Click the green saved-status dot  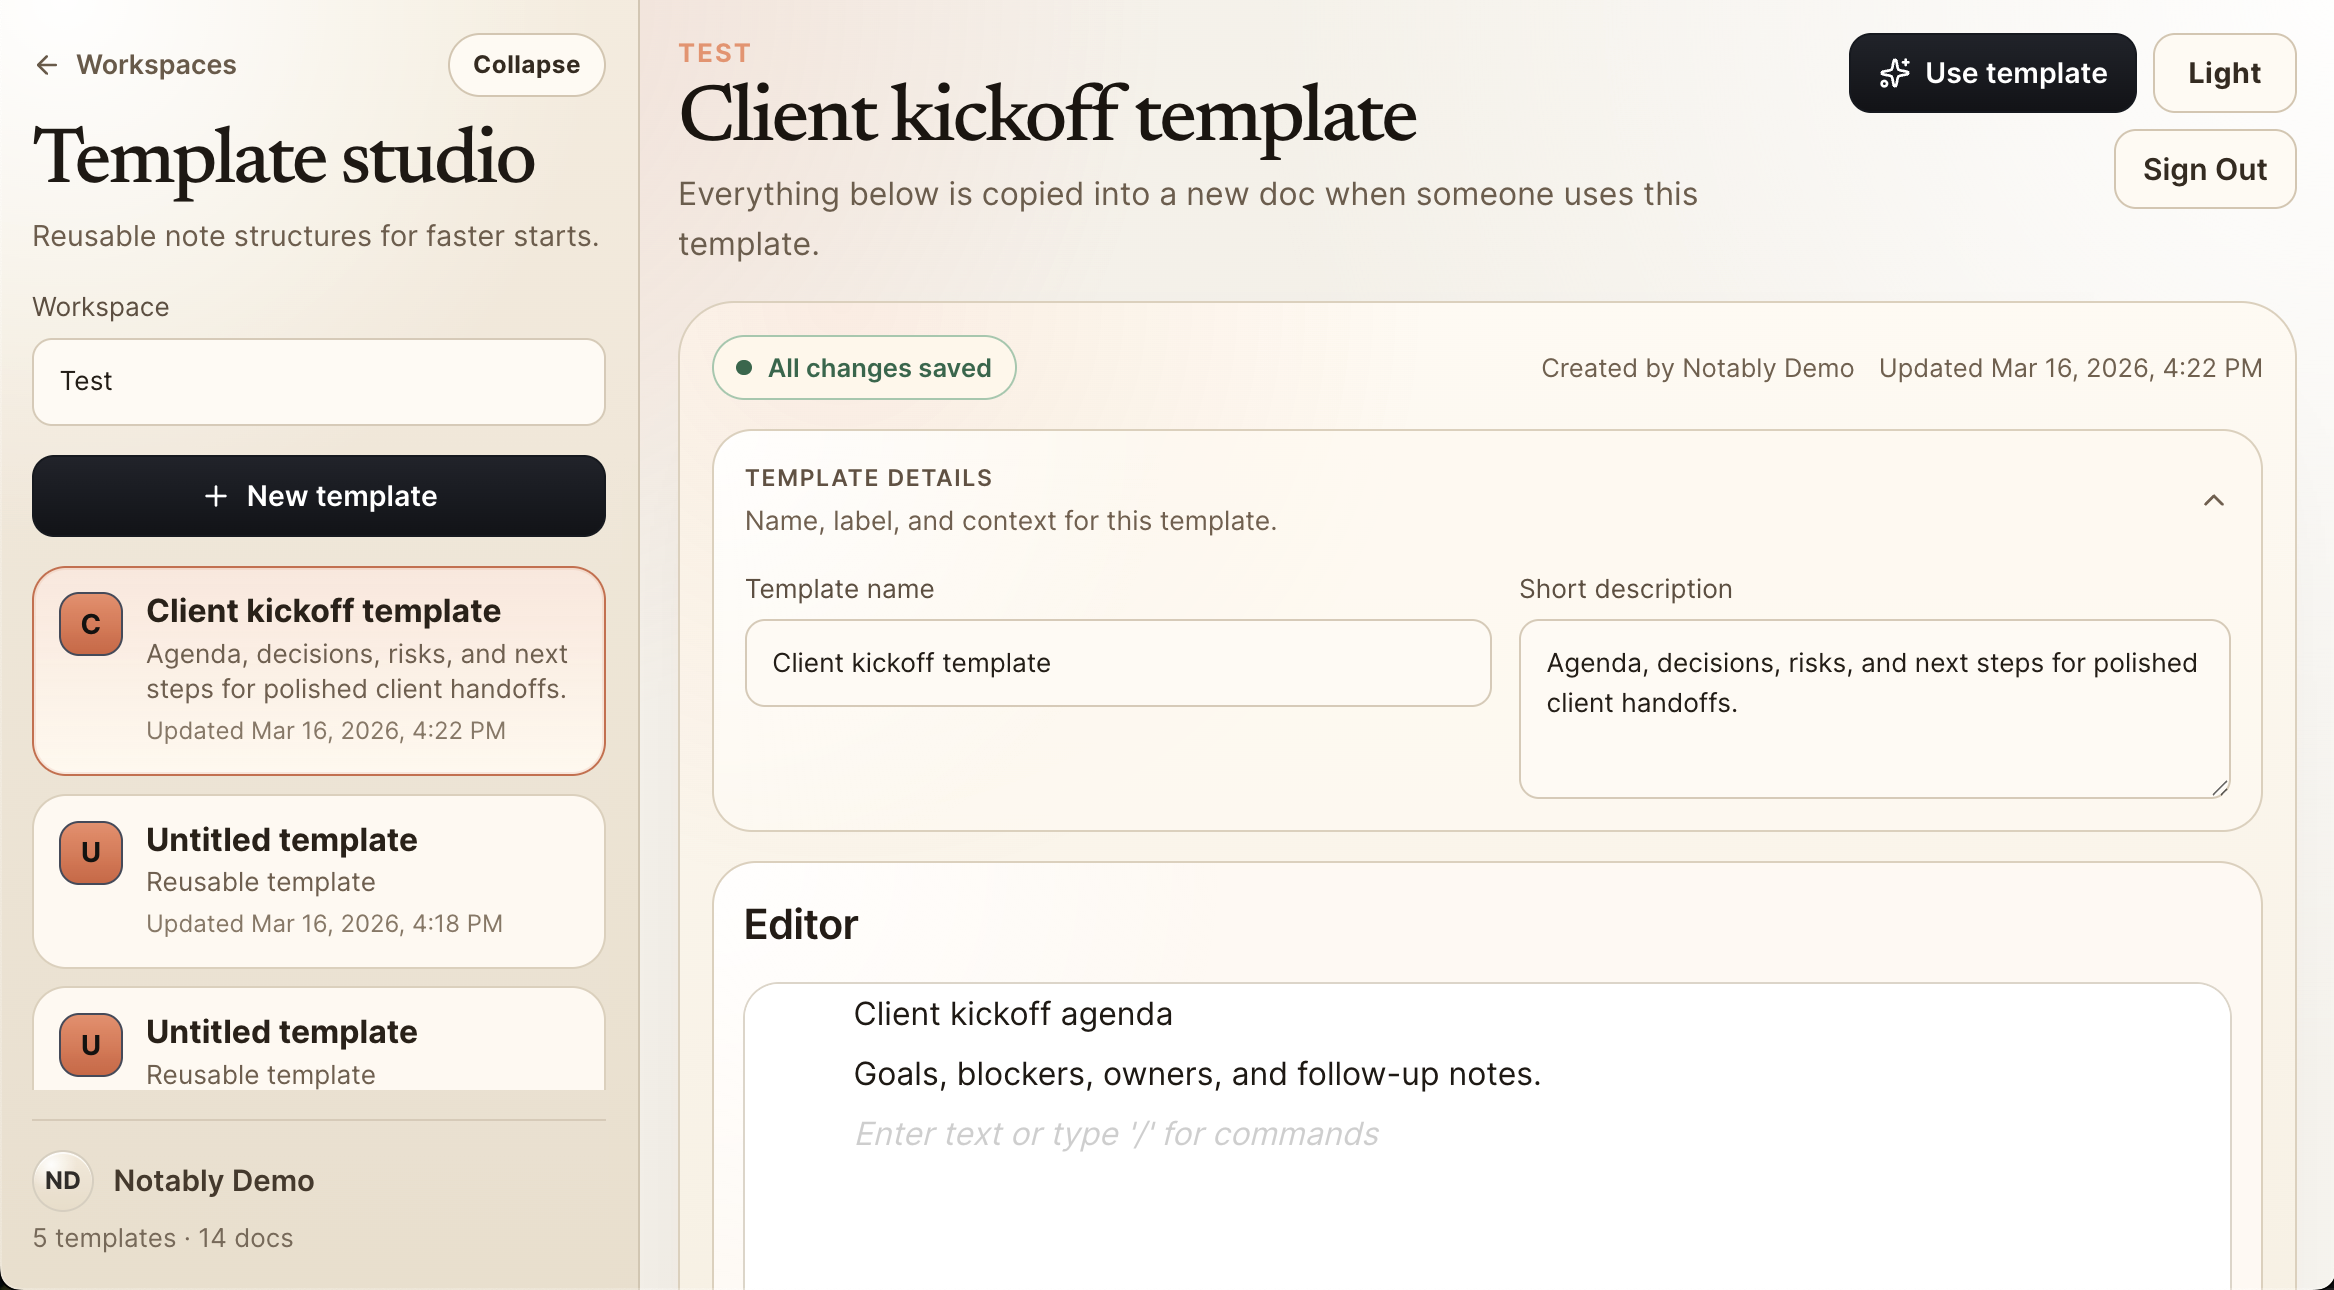pos(745,368)
